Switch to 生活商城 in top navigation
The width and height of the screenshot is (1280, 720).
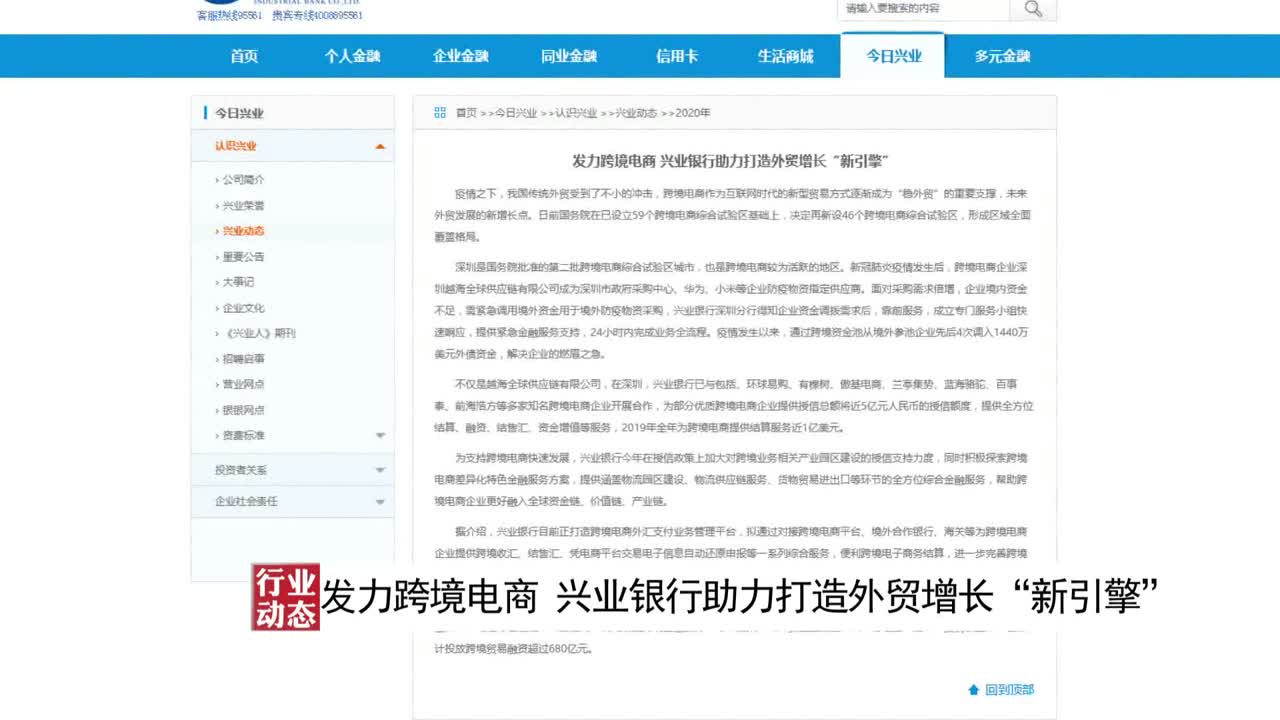coord(785,56)
